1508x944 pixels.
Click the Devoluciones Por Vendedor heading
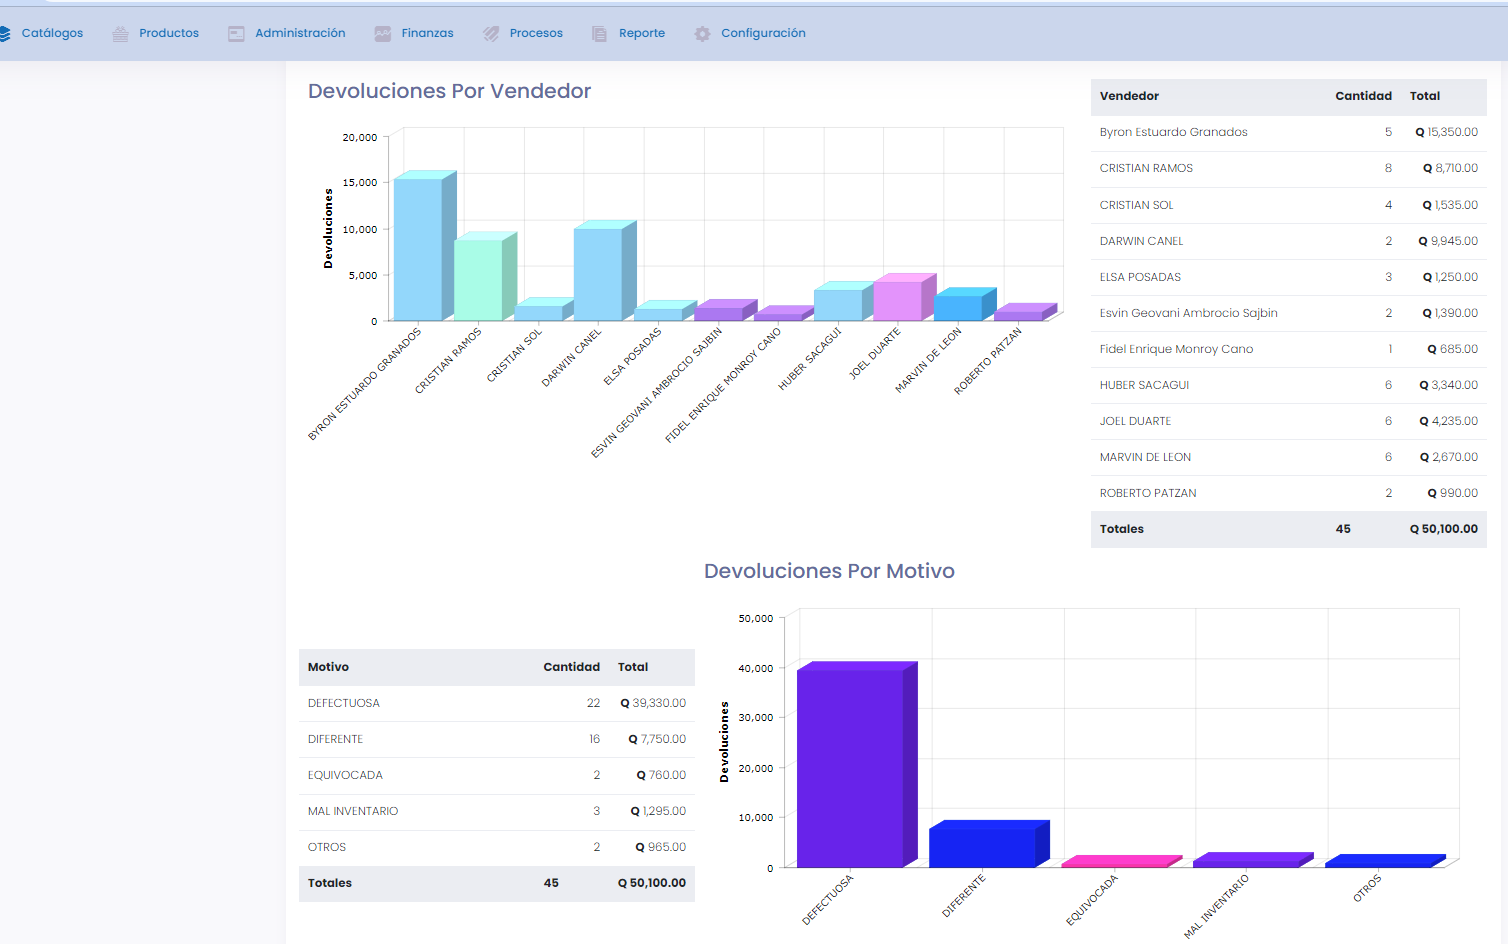pos(449,91)
